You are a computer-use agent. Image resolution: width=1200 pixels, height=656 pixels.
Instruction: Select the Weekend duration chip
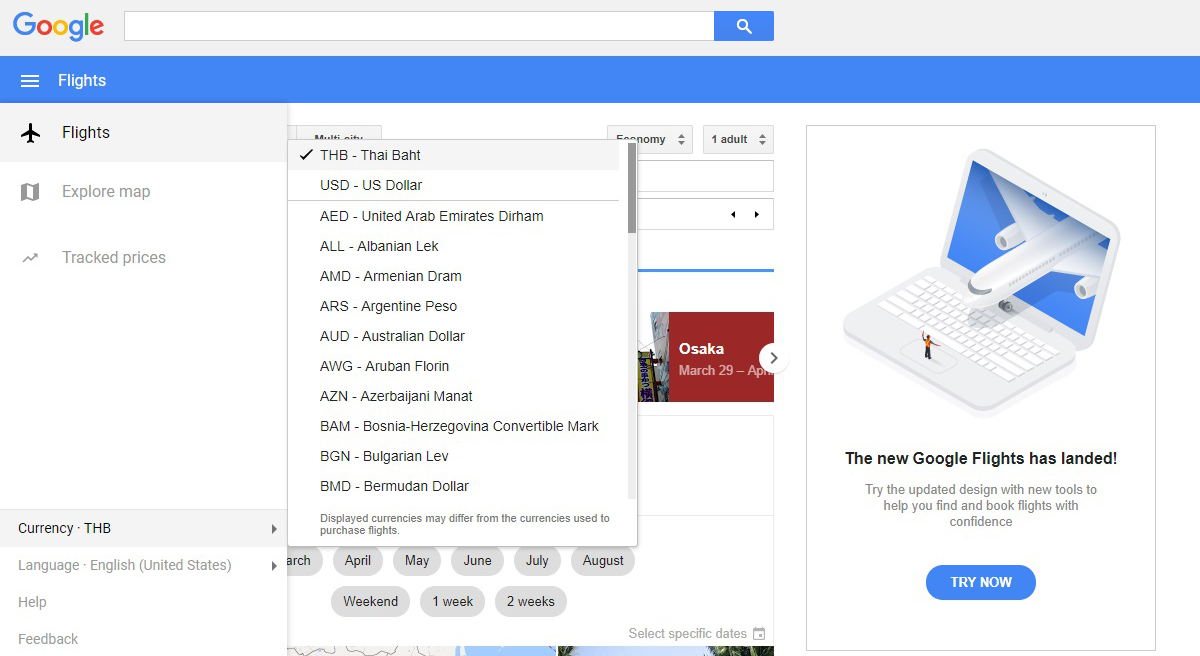(x=370, y=602)
